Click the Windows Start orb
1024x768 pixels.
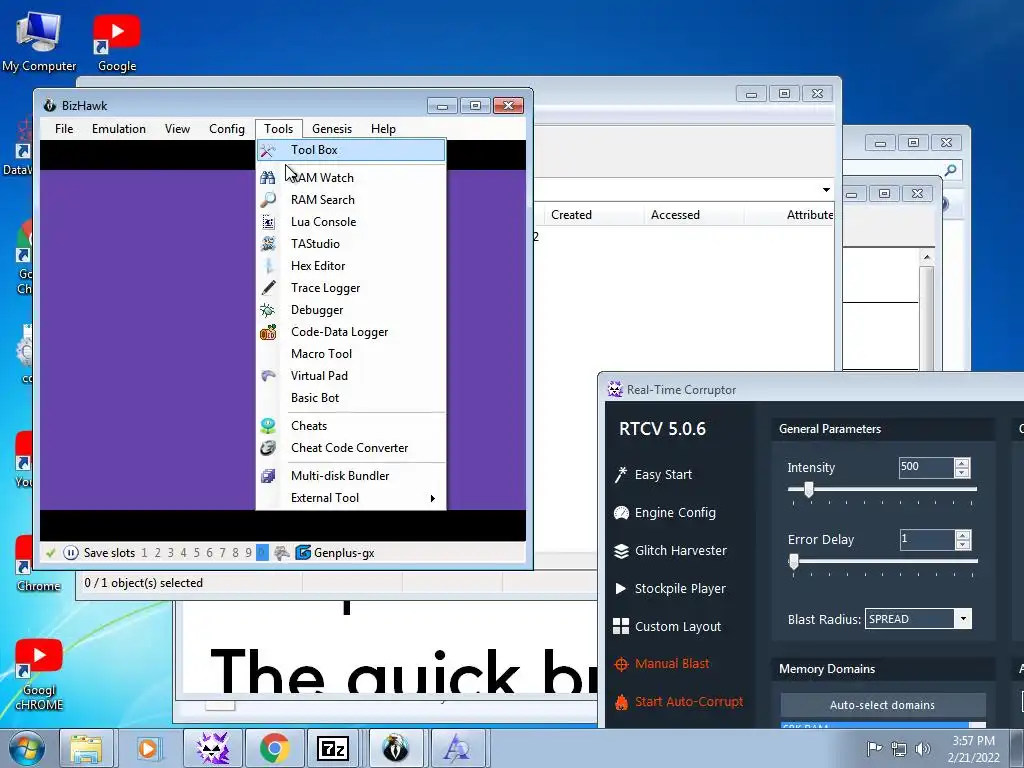pos(27,748)
